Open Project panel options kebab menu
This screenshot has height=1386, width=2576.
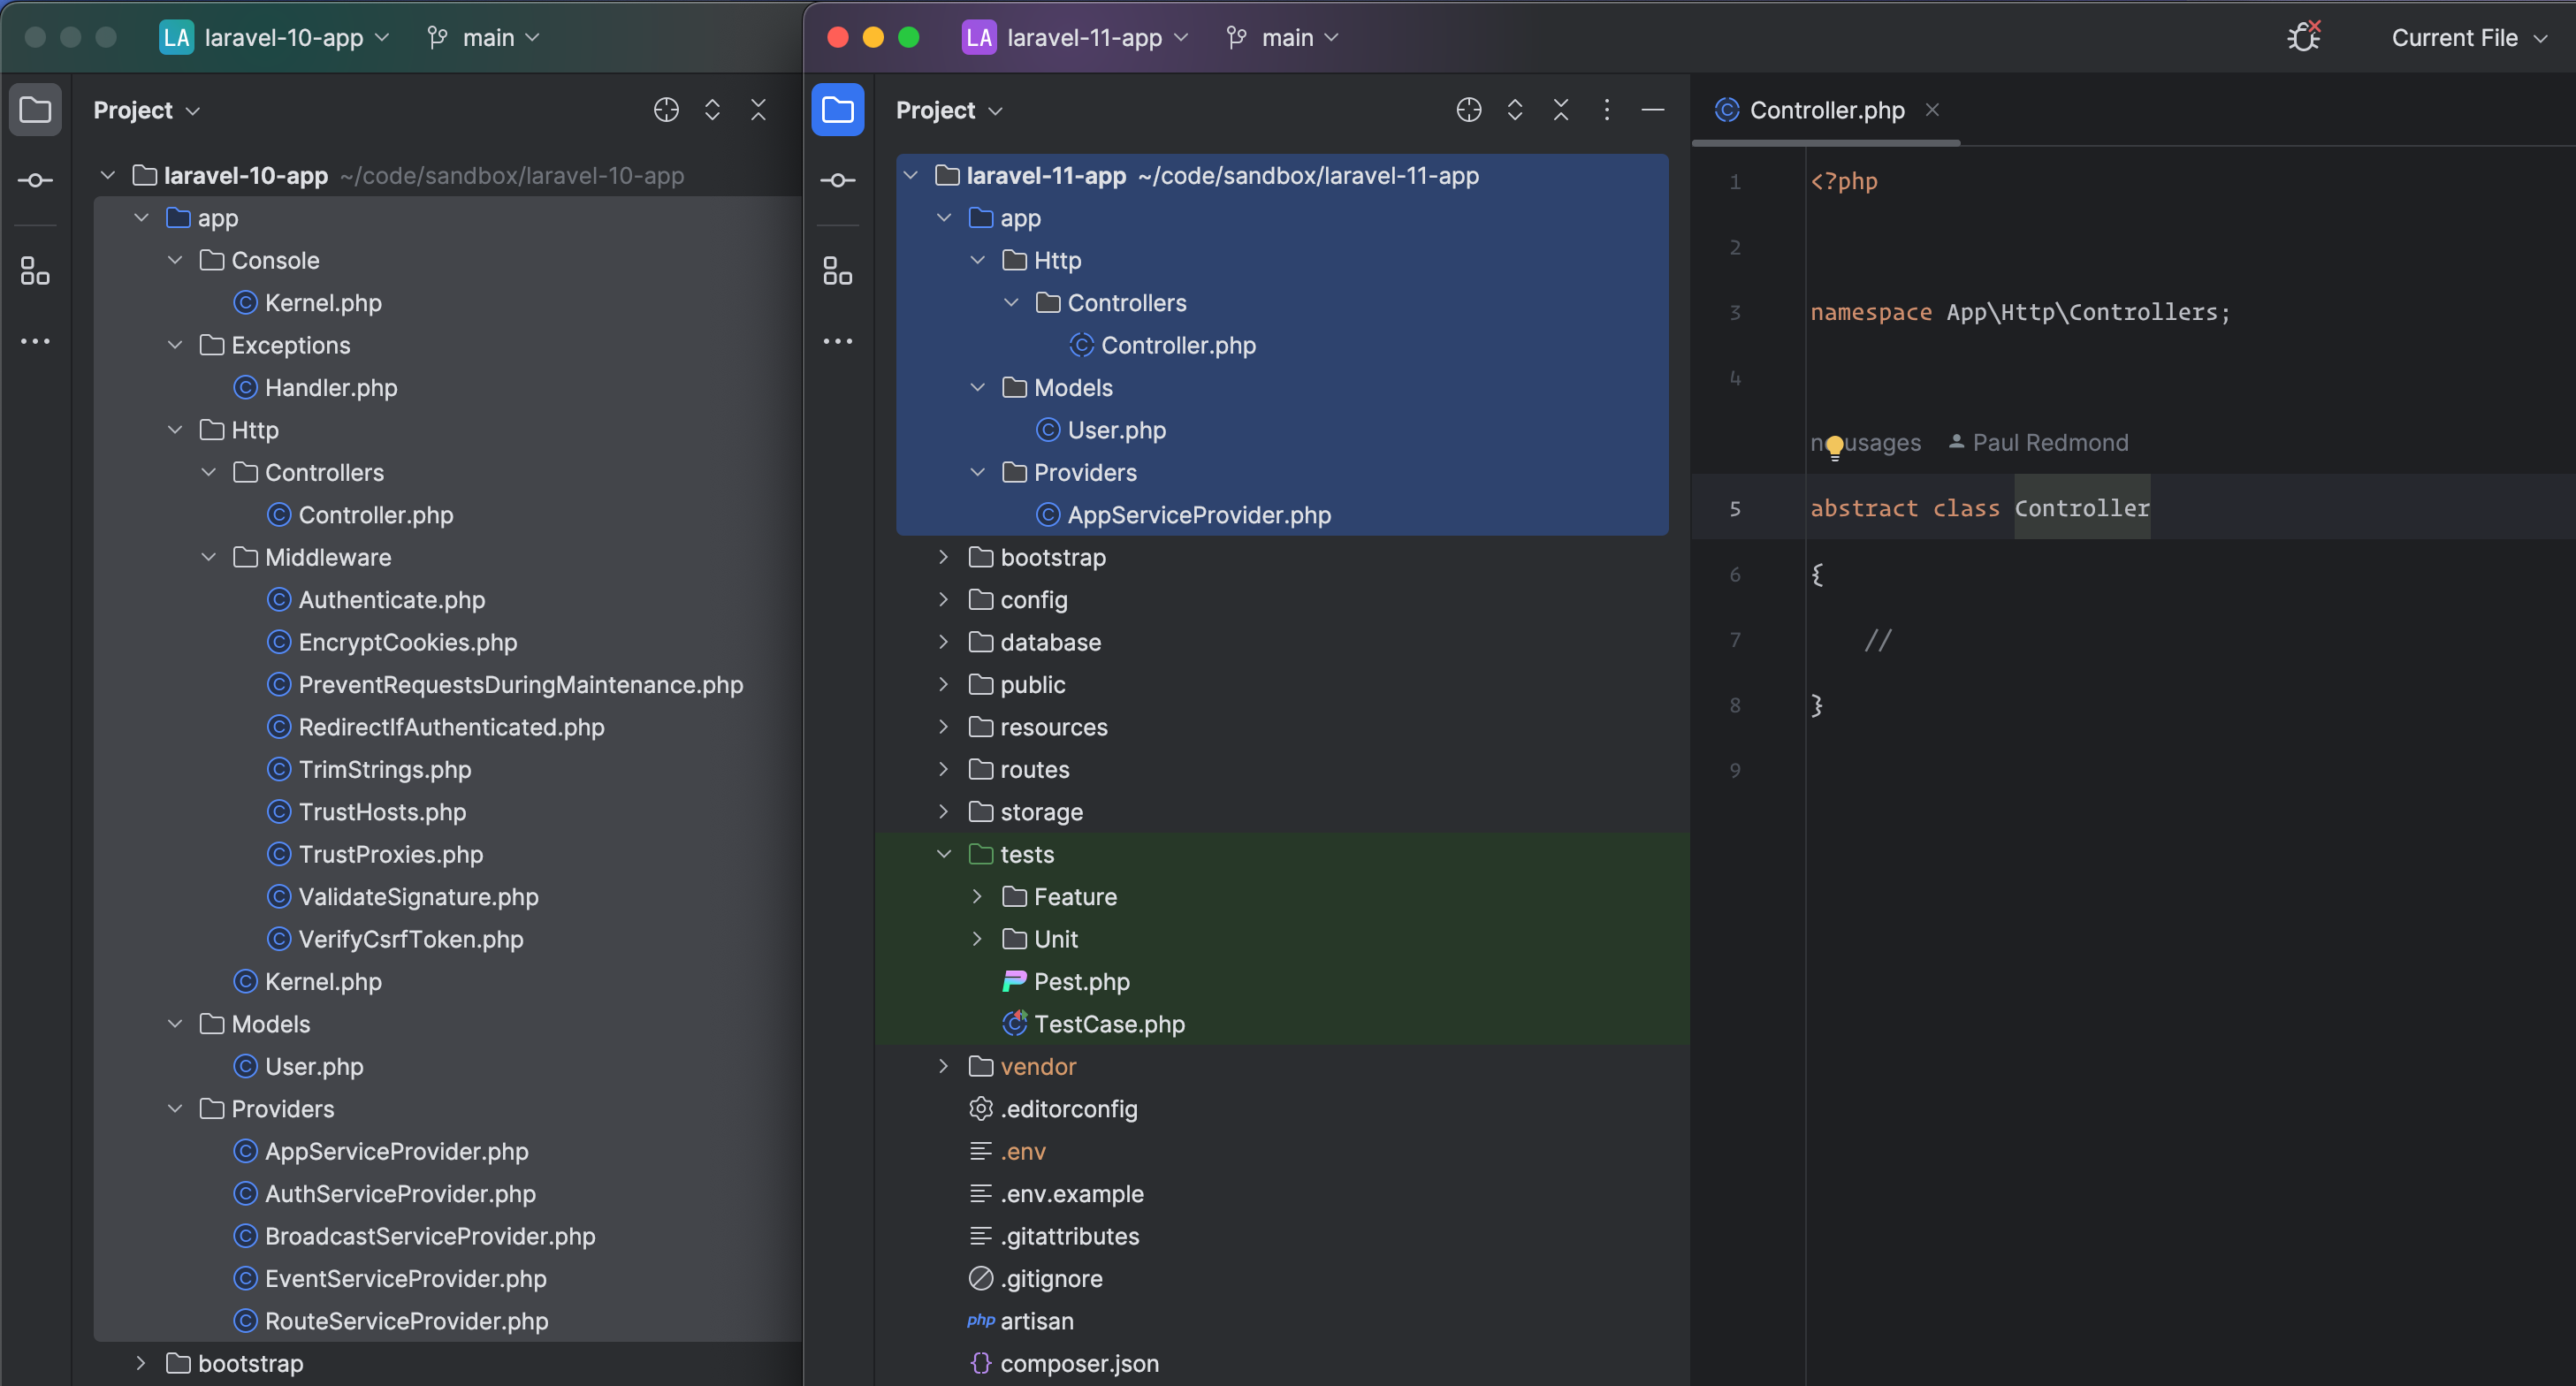point(1606,110)
